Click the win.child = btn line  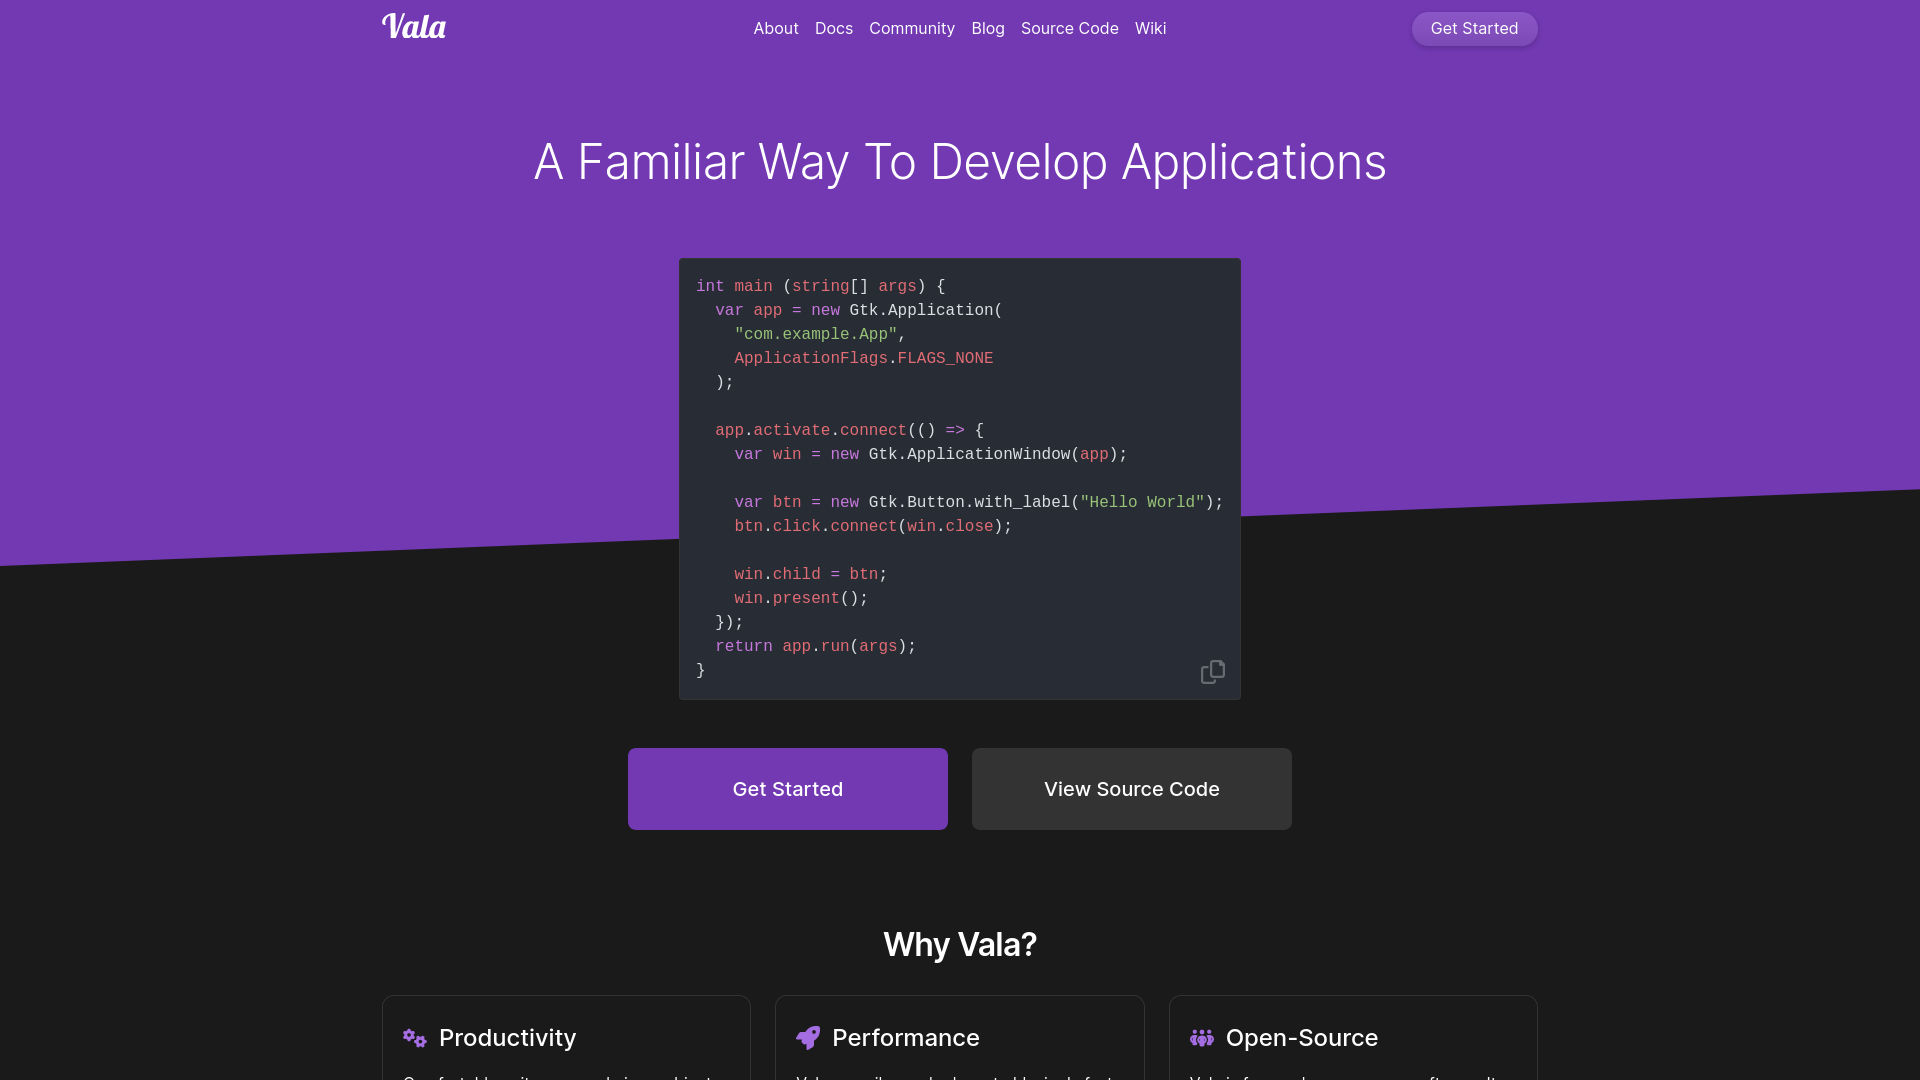pyautogui.click(x=811, y=575)
